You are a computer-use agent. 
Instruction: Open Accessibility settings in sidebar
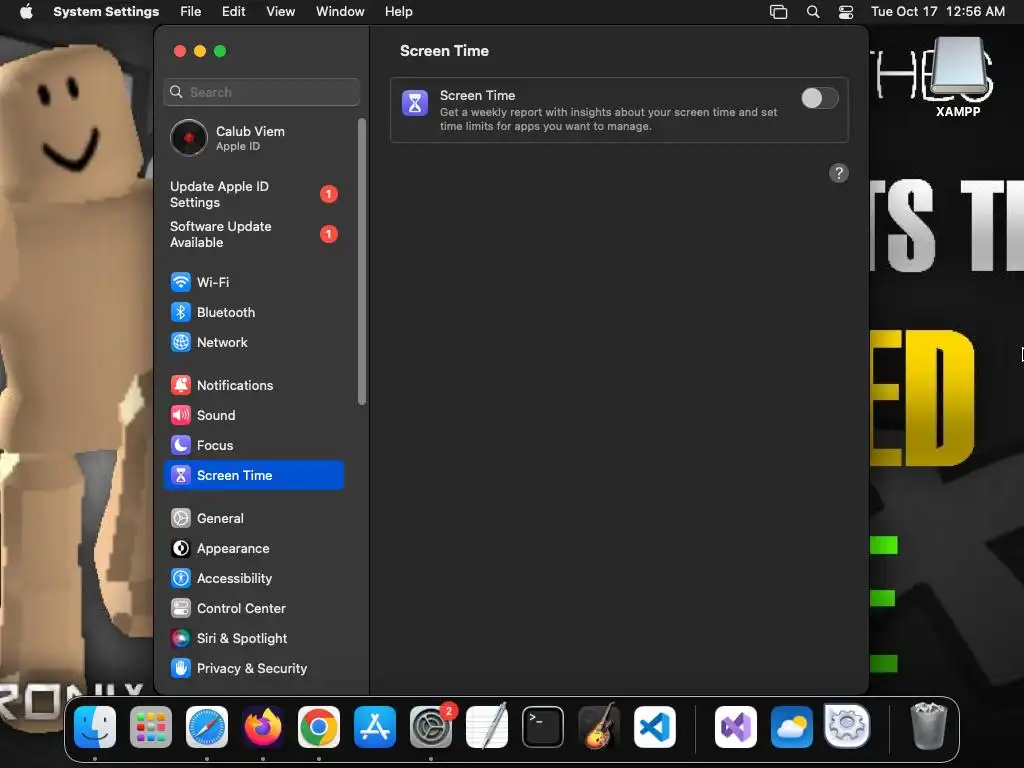pos(254,579)
